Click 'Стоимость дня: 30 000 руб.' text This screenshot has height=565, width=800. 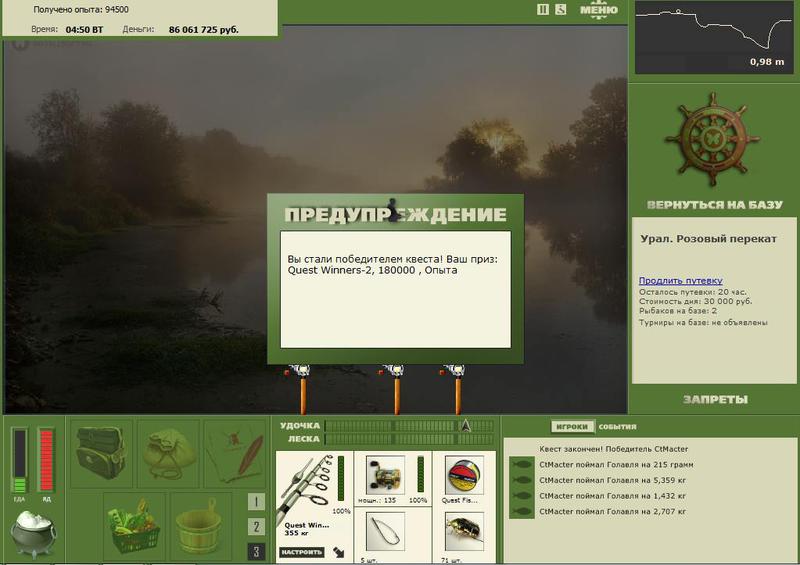point(695,301)
